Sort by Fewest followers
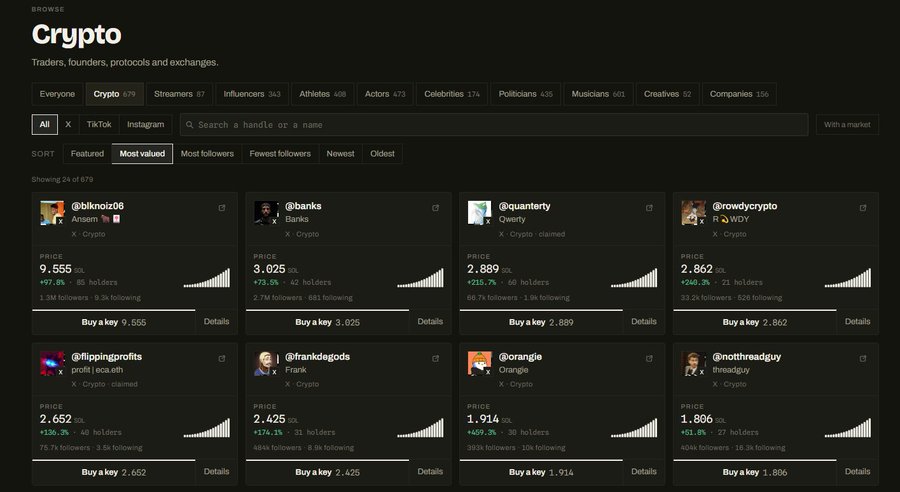 pos(280,154)
